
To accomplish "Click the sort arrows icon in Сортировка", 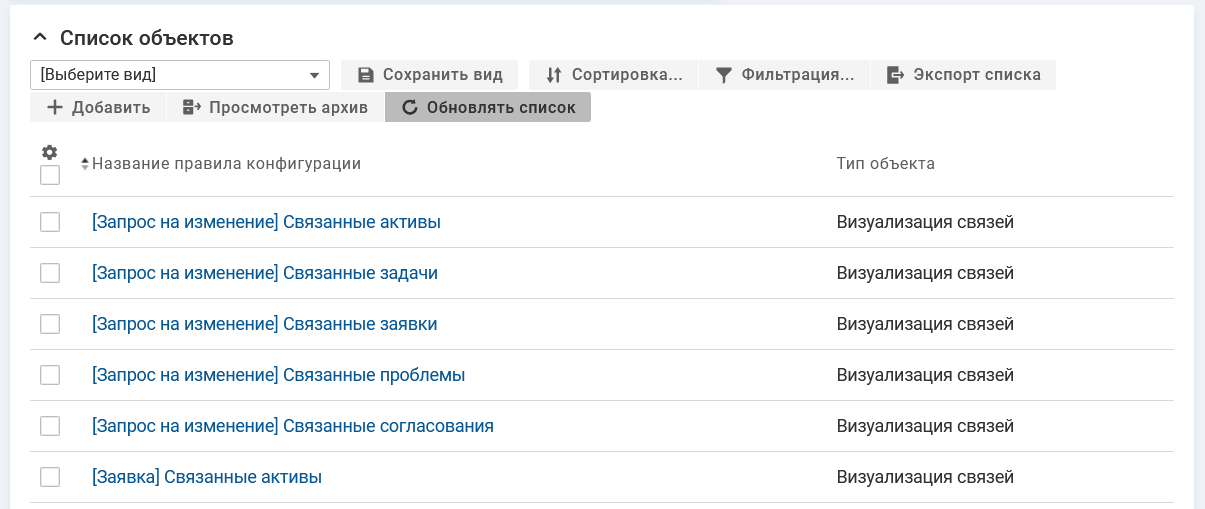I will click(553, 75).
